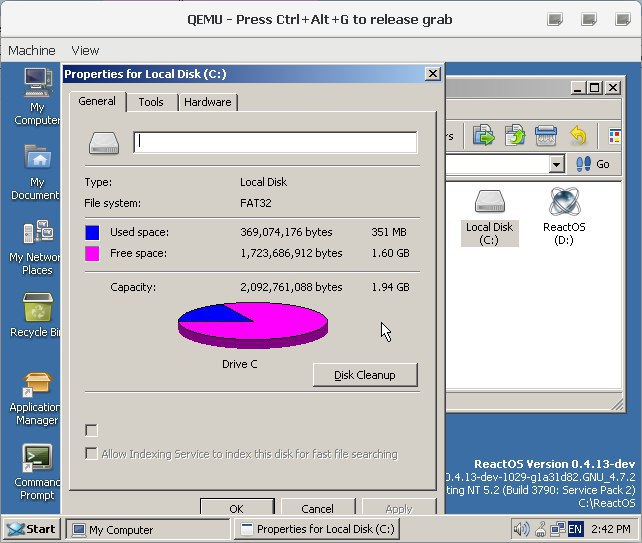
Task: Click the Undo yellow arrow icon
Action: 578,136
